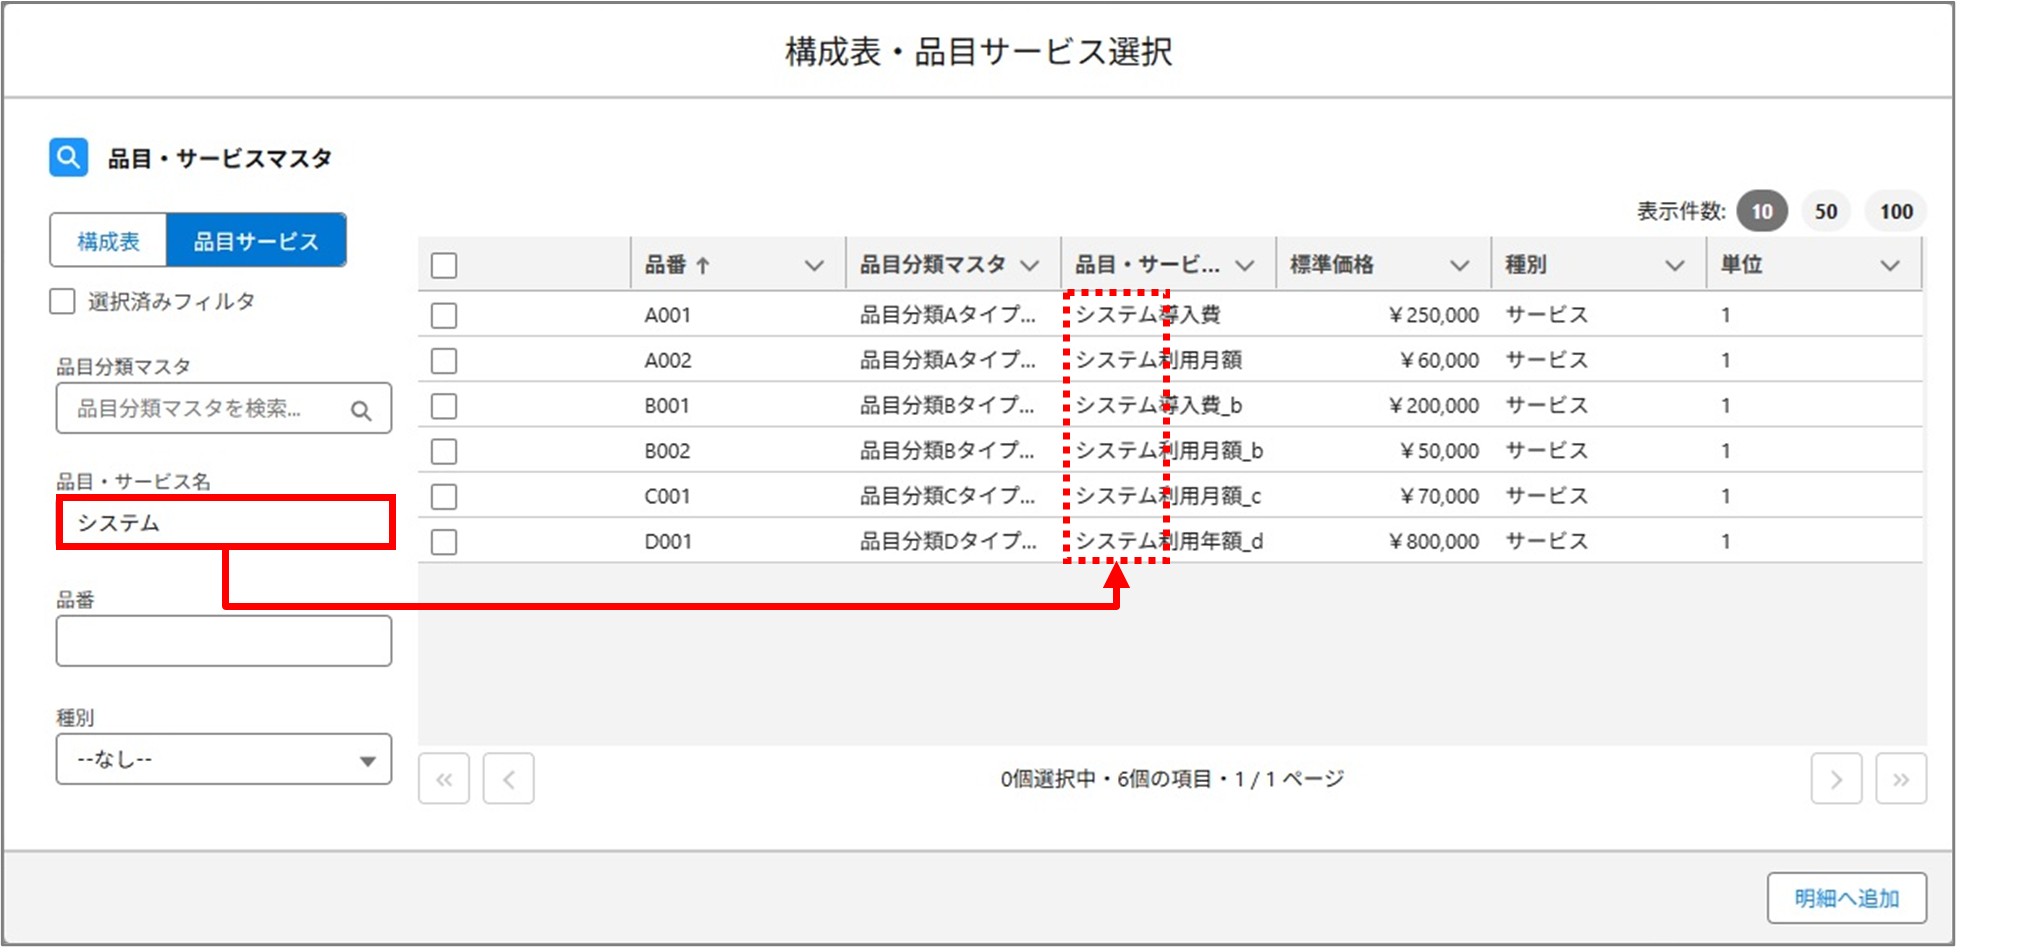Open the 種別 dropdown showing --なし--
The width and height of the screenshot is (2027, 952).
pyautogui.click(x=222, y=759)
